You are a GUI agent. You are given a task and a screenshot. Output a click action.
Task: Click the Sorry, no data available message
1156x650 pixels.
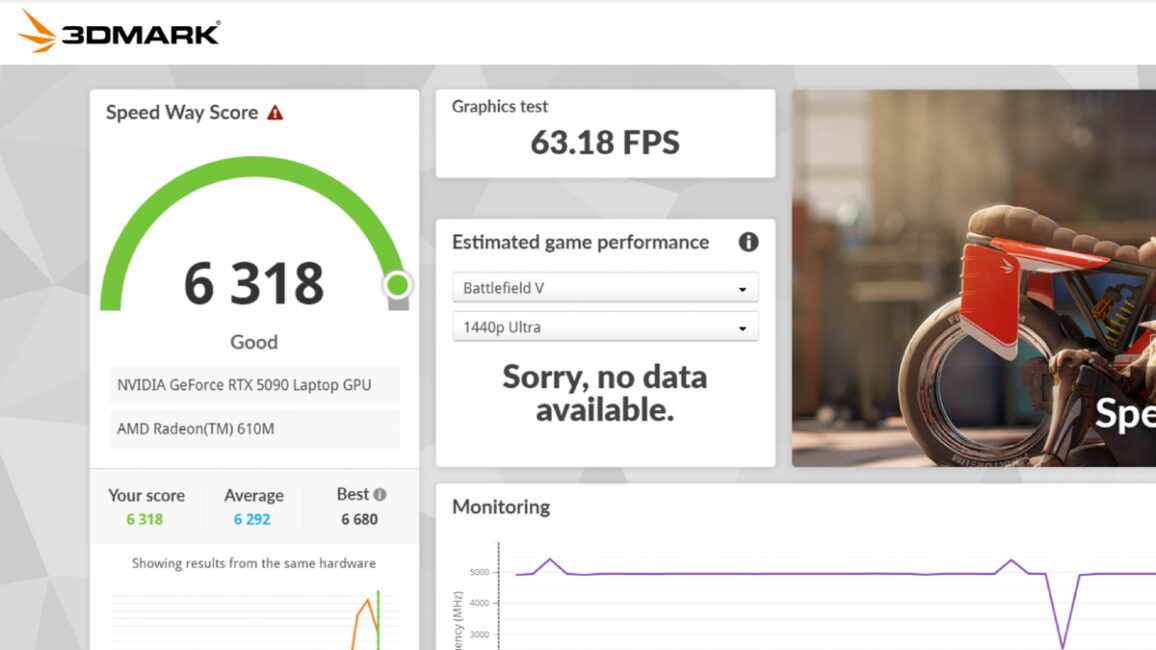605,393
